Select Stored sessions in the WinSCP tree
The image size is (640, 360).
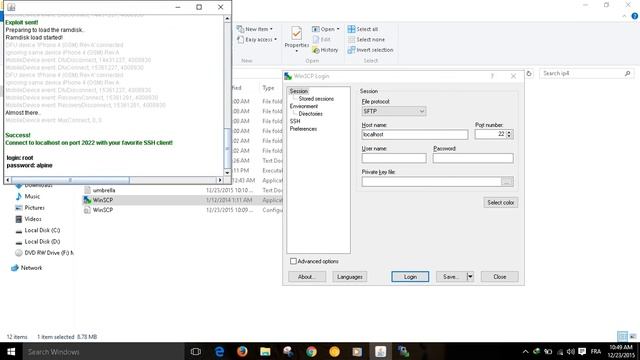(x=316, y=99)
